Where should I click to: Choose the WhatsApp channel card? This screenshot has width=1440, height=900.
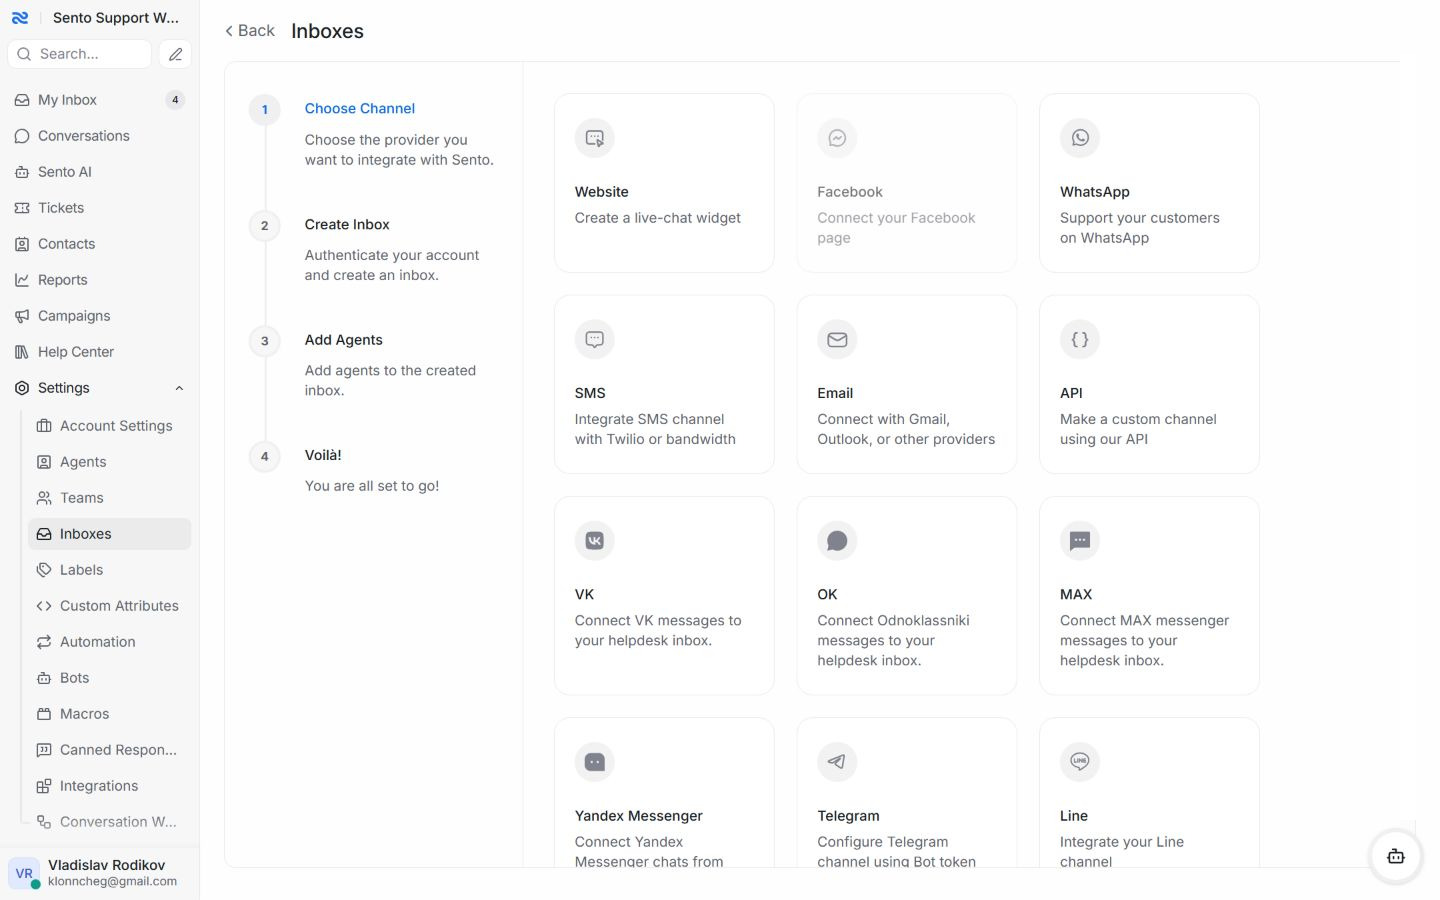[1149, 183]
